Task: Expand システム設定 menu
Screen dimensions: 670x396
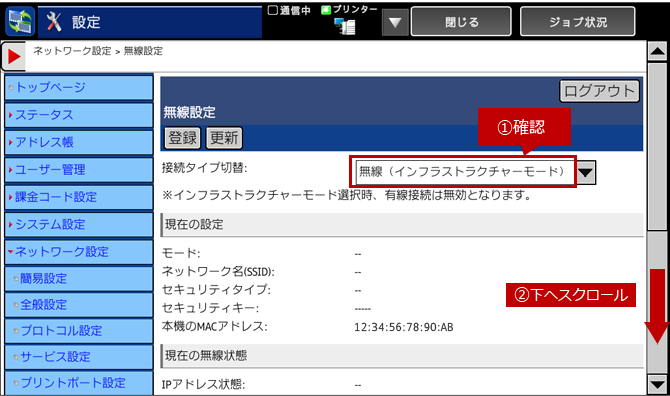Action: pos(79,224)
